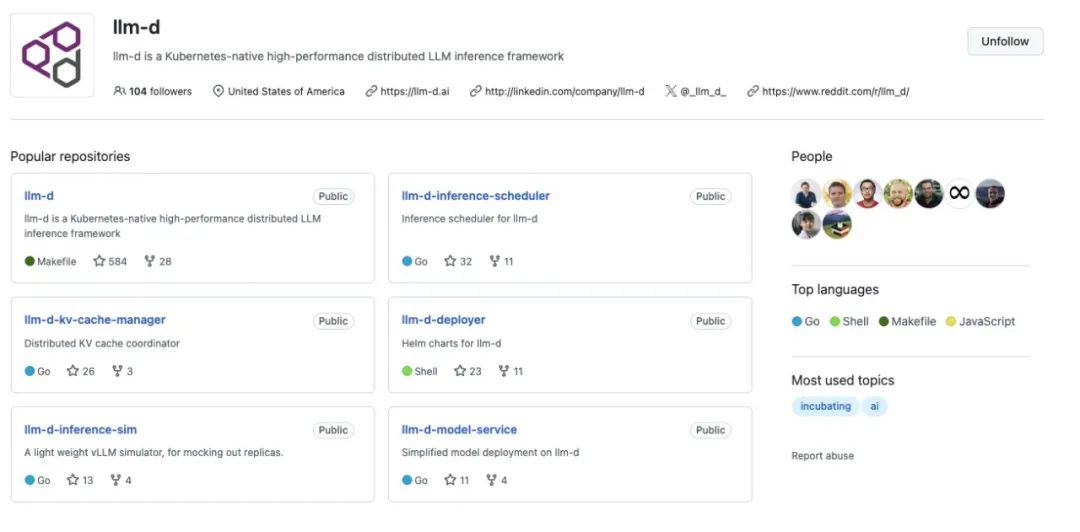This screenshot has width=1080, height=532.
Task: Open the LinkedIn company link
Action: tap(564, 91)
